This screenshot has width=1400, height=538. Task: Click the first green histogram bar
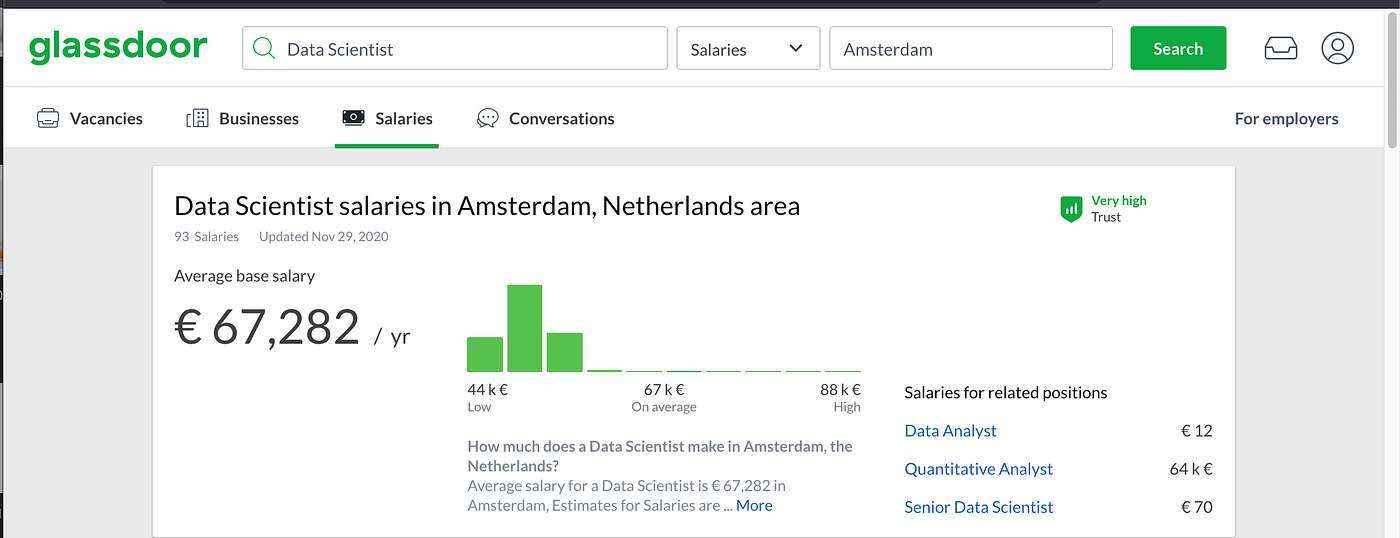(485, 354)
